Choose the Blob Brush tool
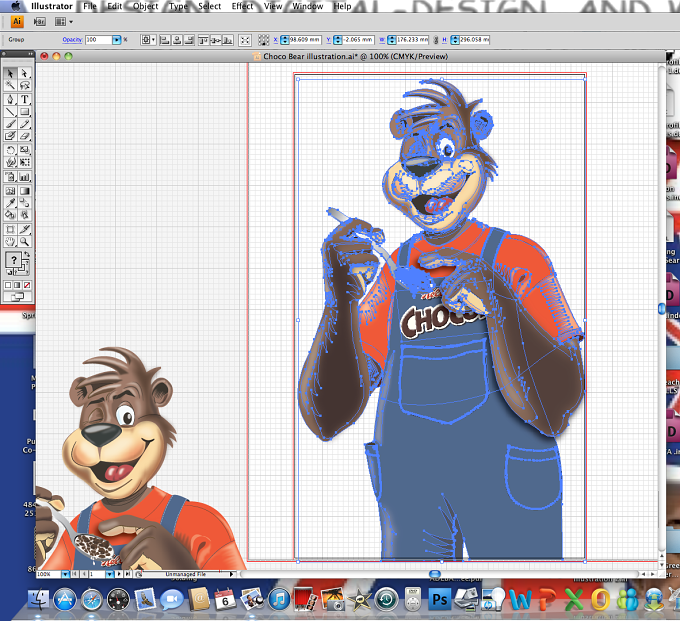This screenshot has height=621, width=680. [x=10, y=136]
